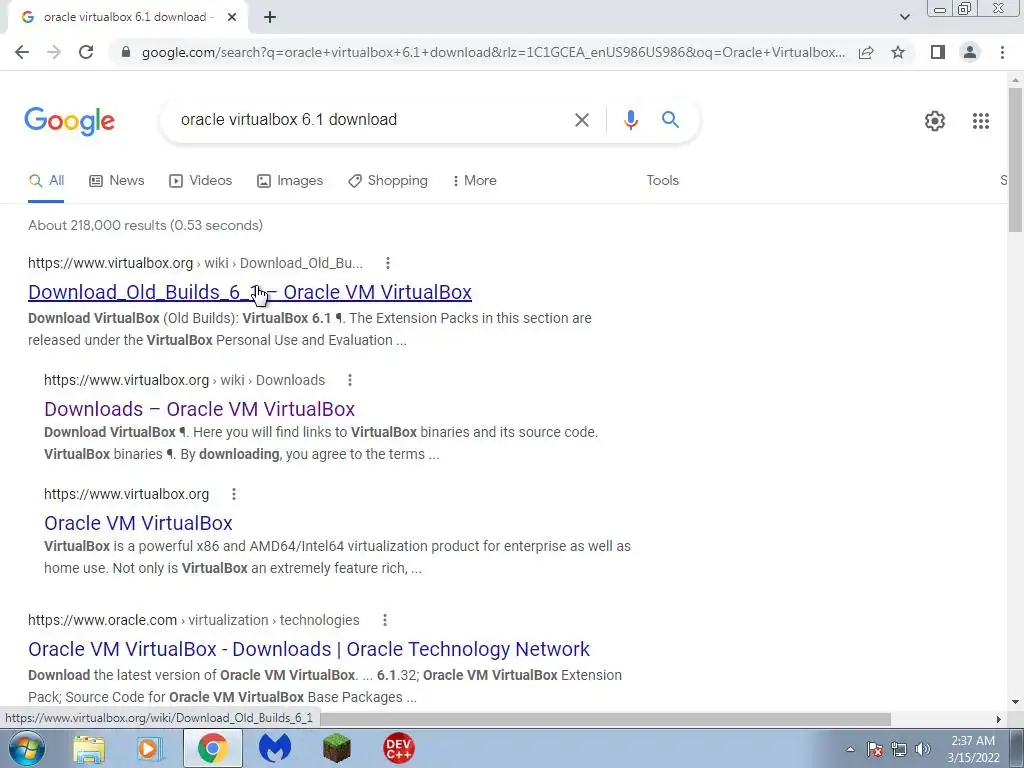
Task: Open the Google apps grid
Action: pyautogui.click(x=980, y=121)
